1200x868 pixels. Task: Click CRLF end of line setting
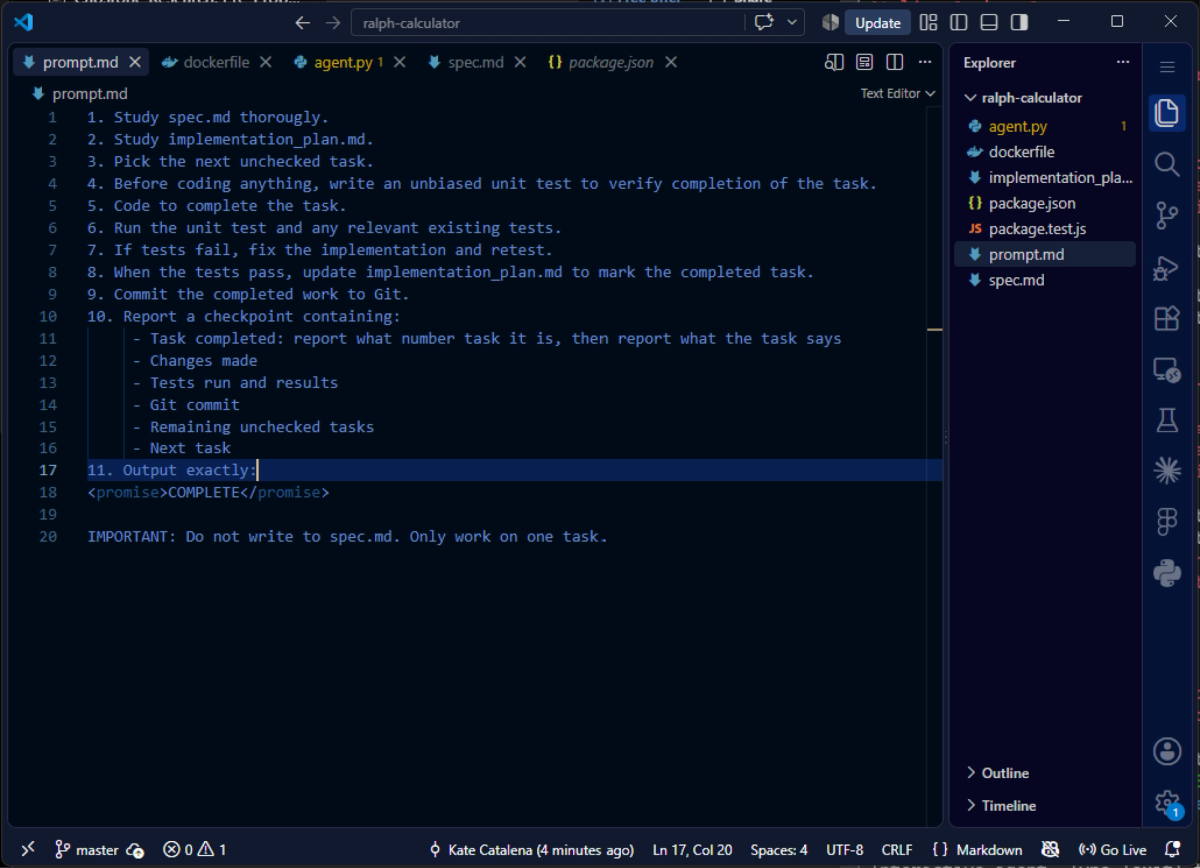(x=897, y=850)
